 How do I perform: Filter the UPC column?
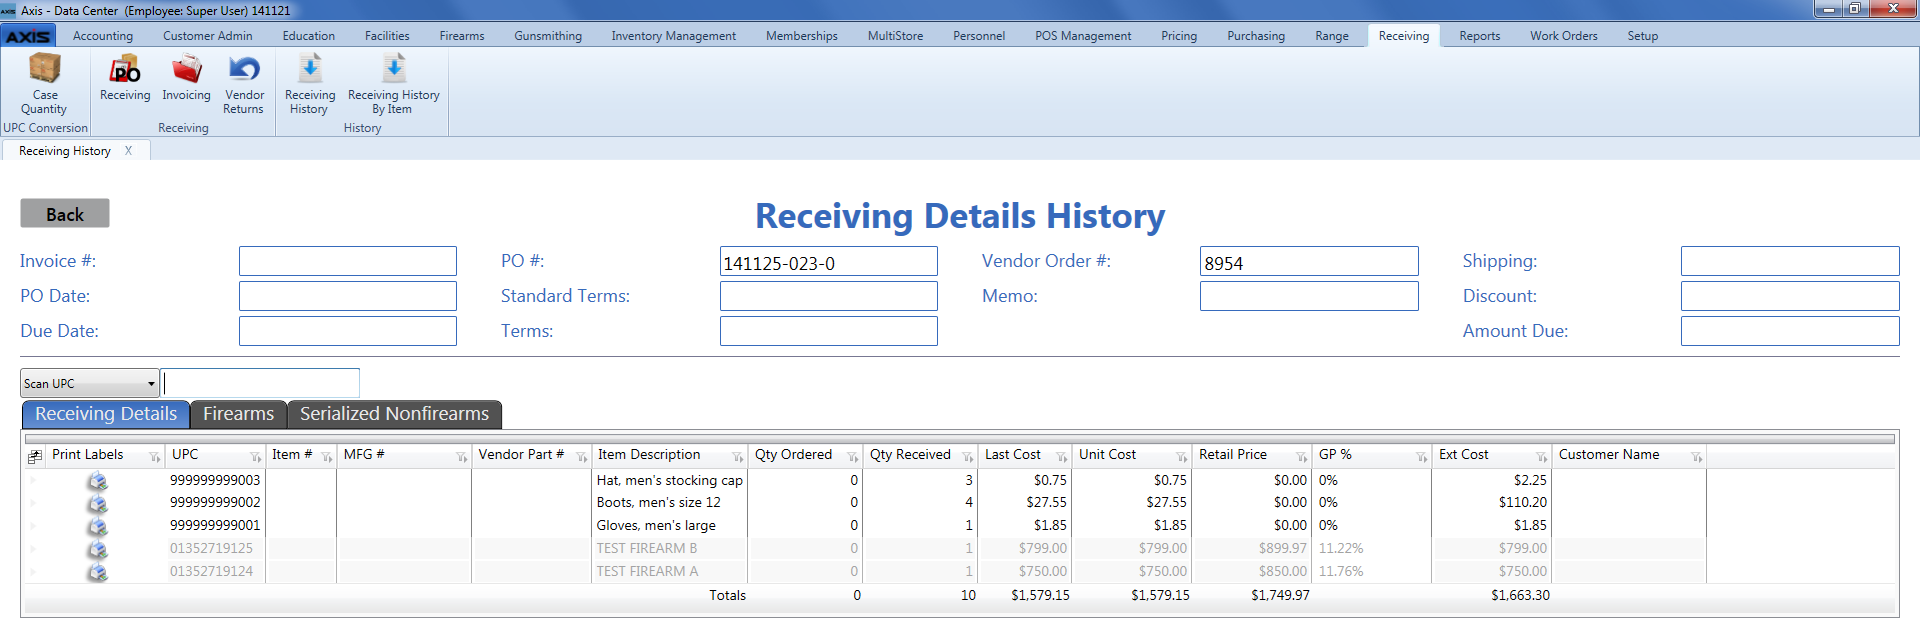coord(256,457)
